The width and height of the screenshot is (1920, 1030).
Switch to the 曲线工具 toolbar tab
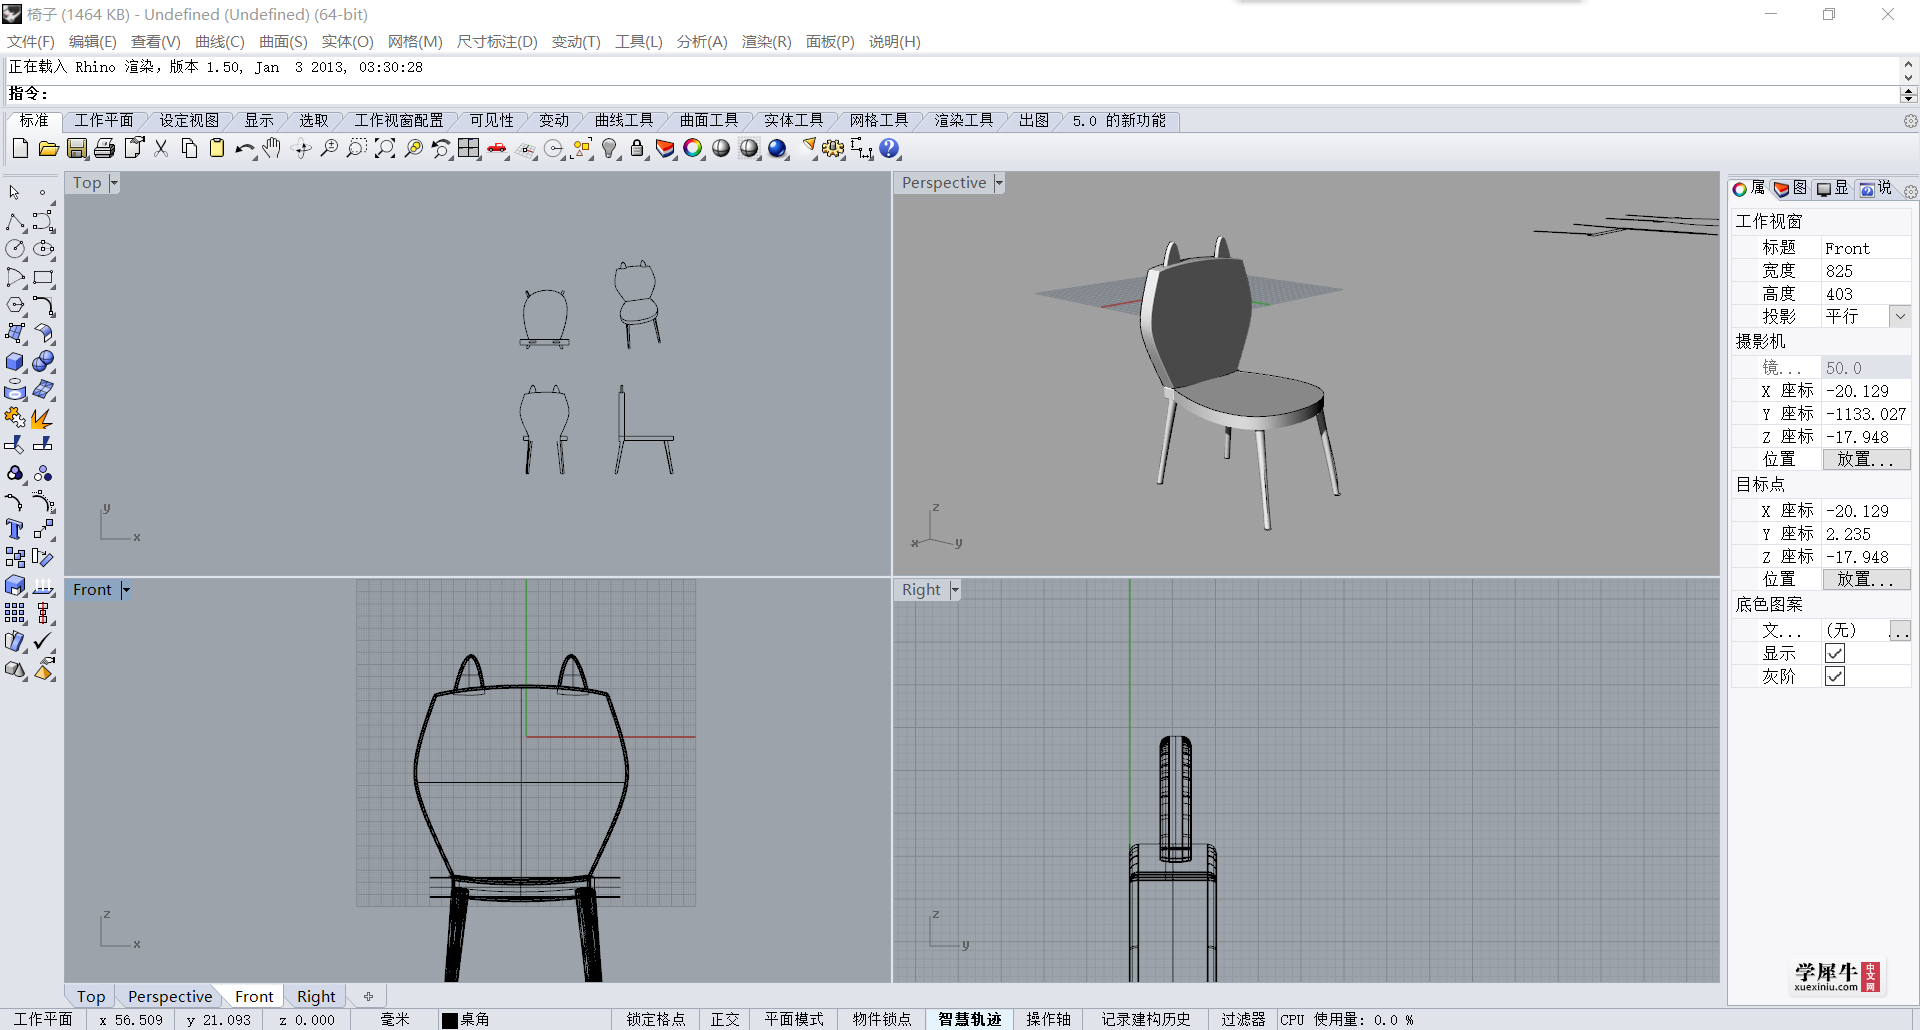(623, 120)
